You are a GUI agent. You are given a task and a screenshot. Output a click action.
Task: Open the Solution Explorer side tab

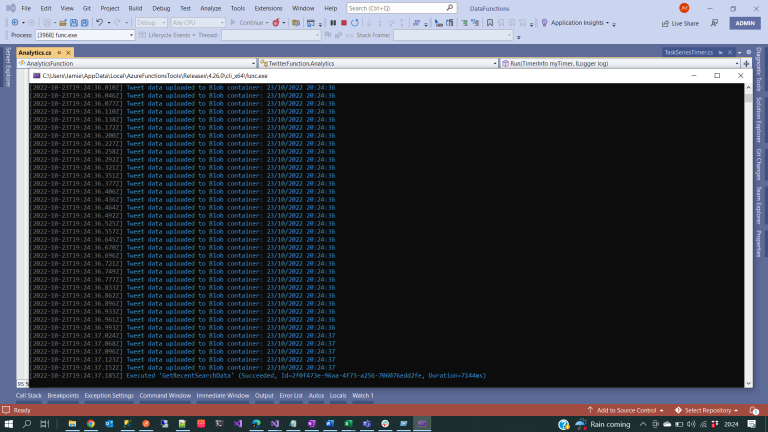tap(759, 120)
